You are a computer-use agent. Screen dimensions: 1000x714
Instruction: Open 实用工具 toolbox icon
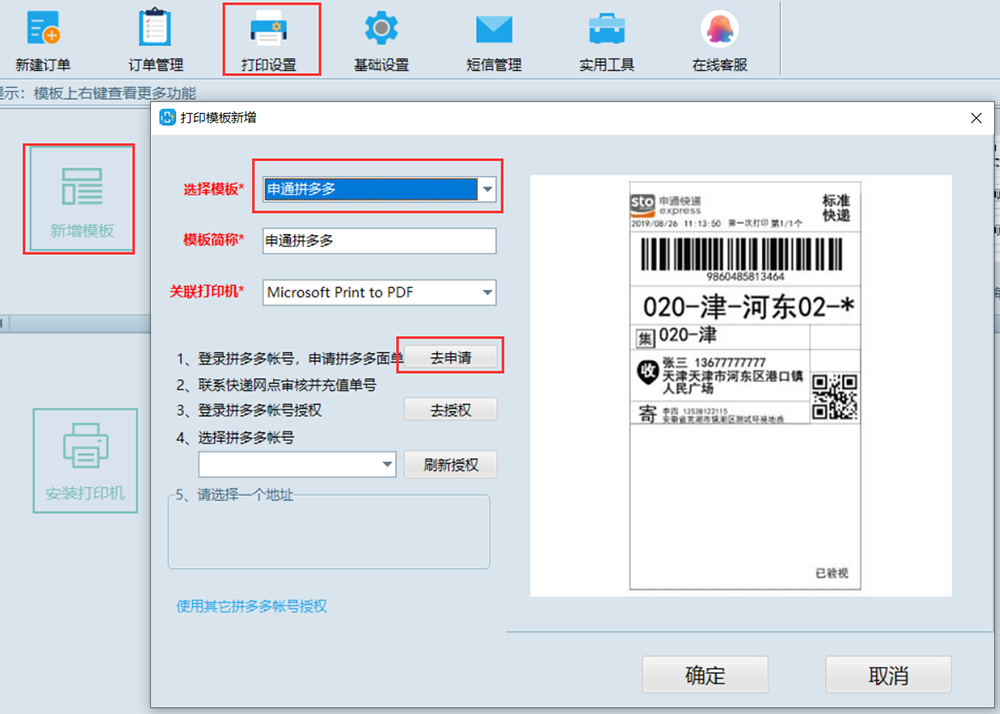click(607, 41)
